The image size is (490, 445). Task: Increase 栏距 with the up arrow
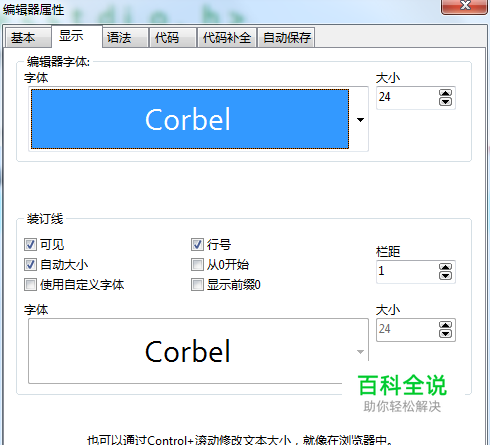446,267
